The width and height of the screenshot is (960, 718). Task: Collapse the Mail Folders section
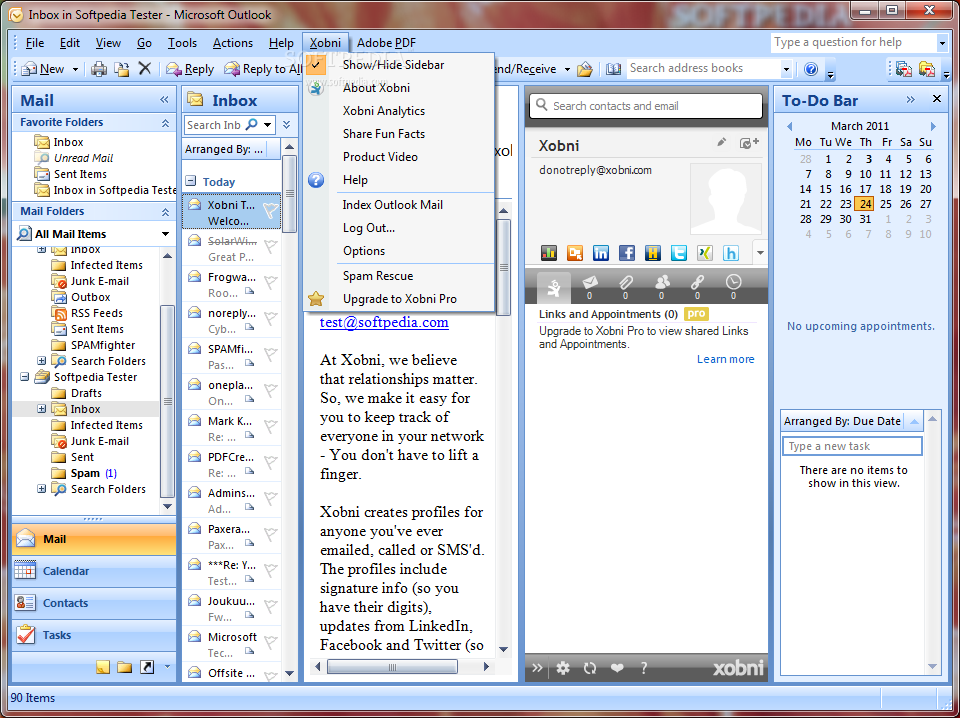tap(165, 212)
